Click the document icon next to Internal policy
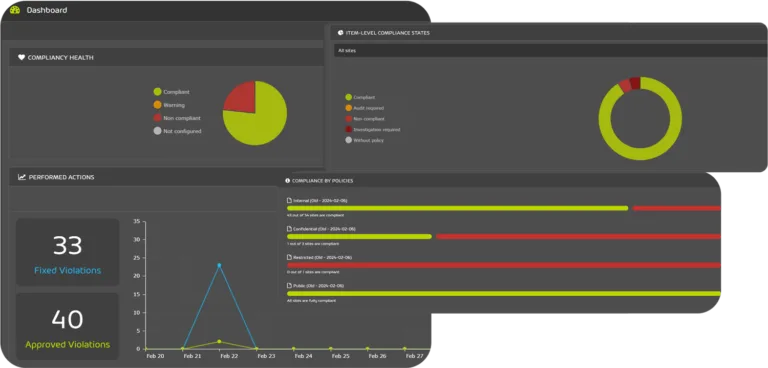Viewport: 768px width, 368px height. click(289, 200)
